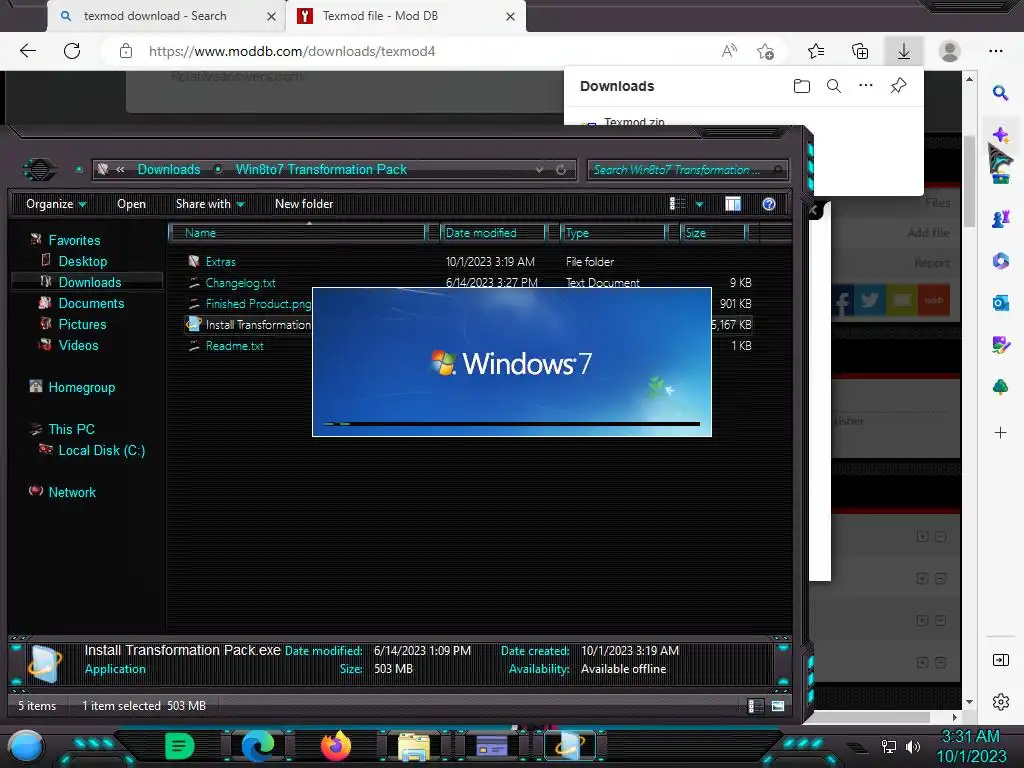Click Downloads in the Explorer breadcrumb
The image size is (1024, 768).
[x=168, y=169]
